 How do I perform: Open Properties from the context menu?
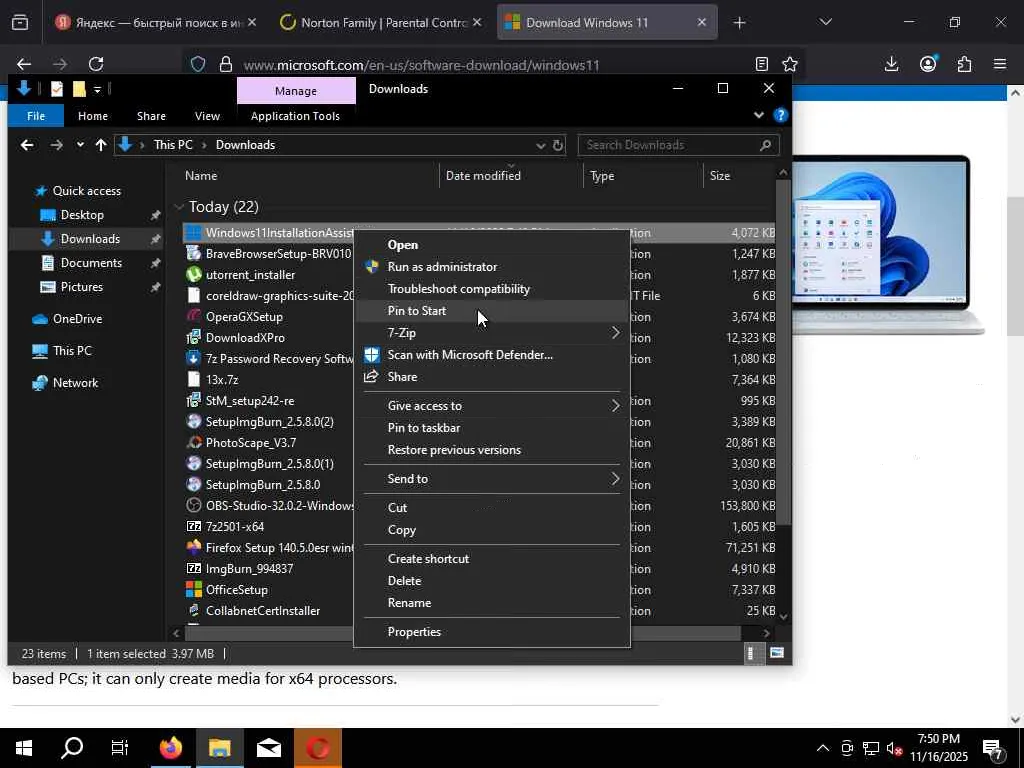[414, 632]
